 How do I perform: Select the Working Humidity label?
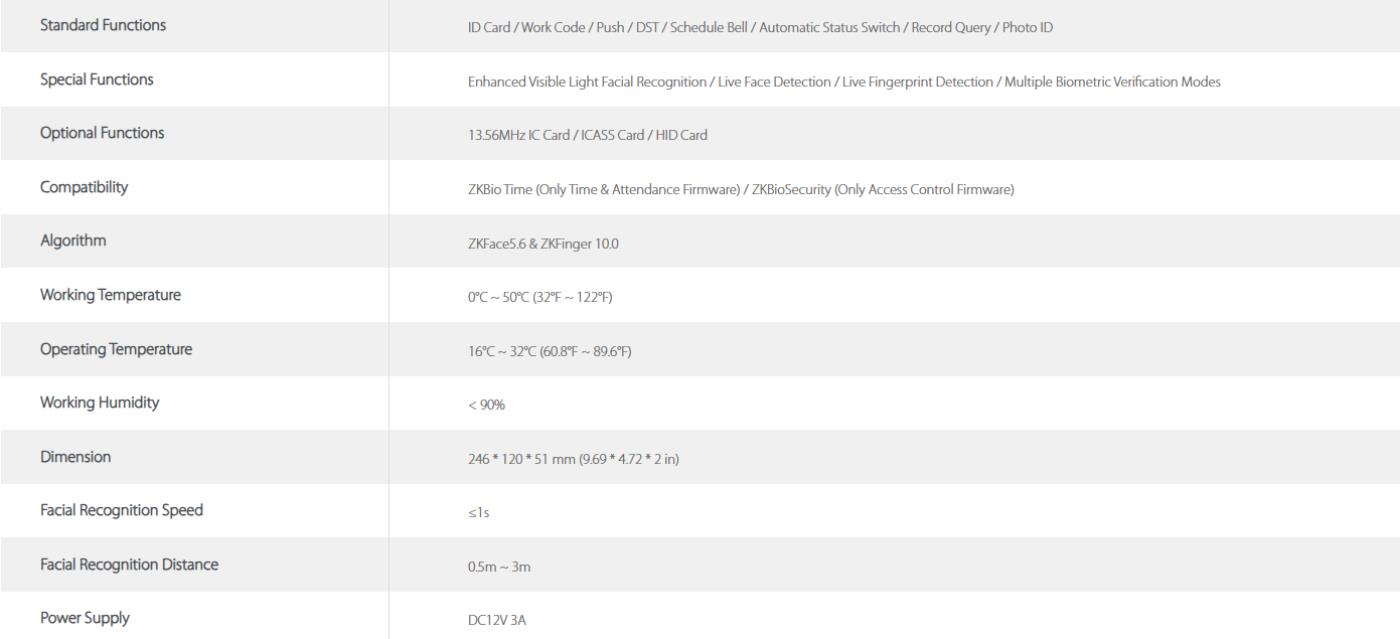coord(99,404)
